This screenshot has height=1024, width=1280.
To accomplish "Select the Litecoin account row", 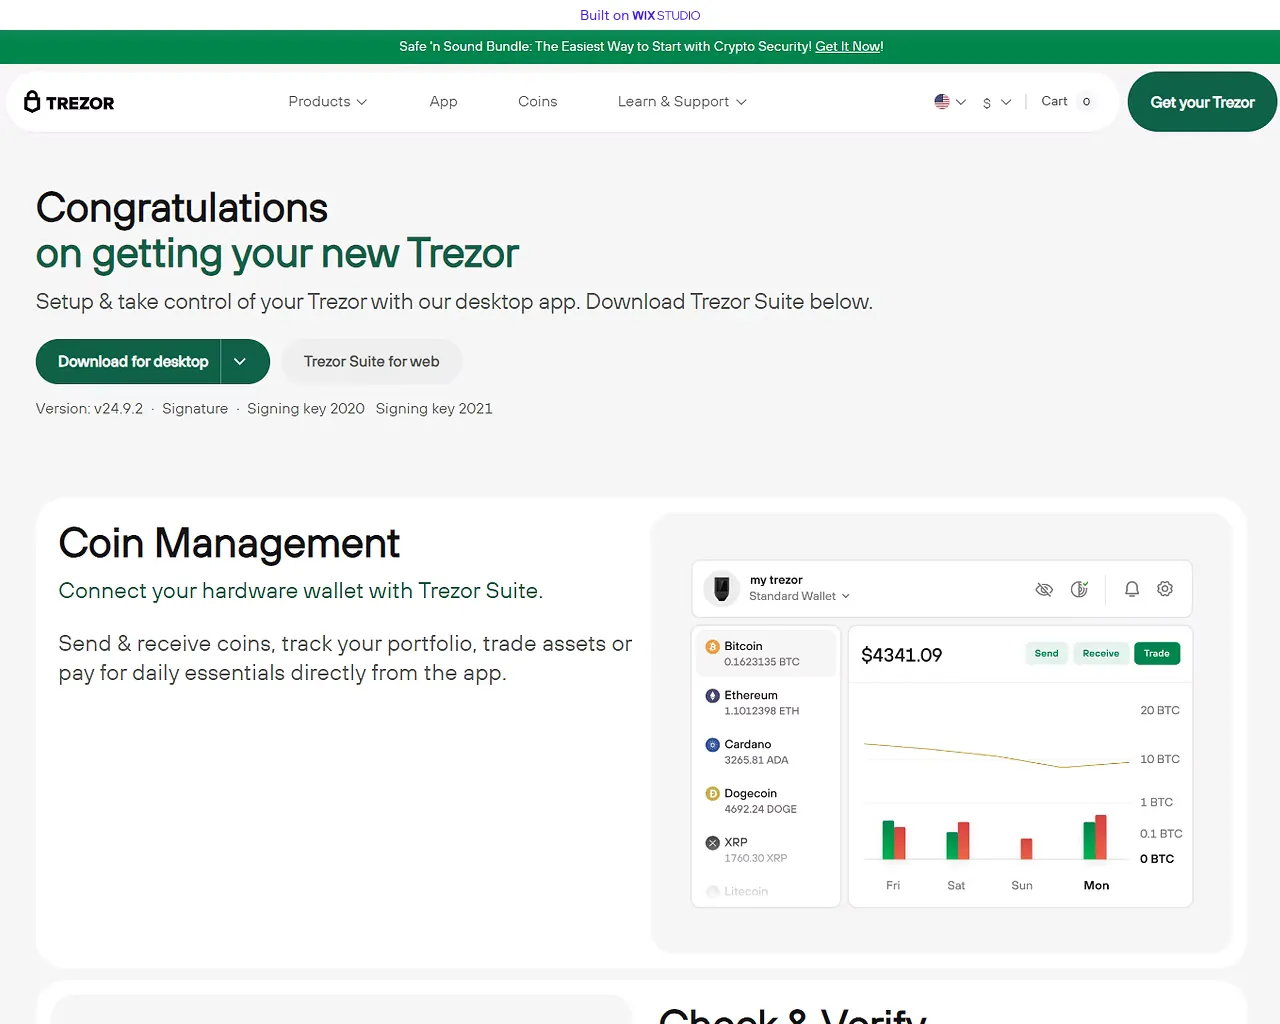I will point(766,891).
